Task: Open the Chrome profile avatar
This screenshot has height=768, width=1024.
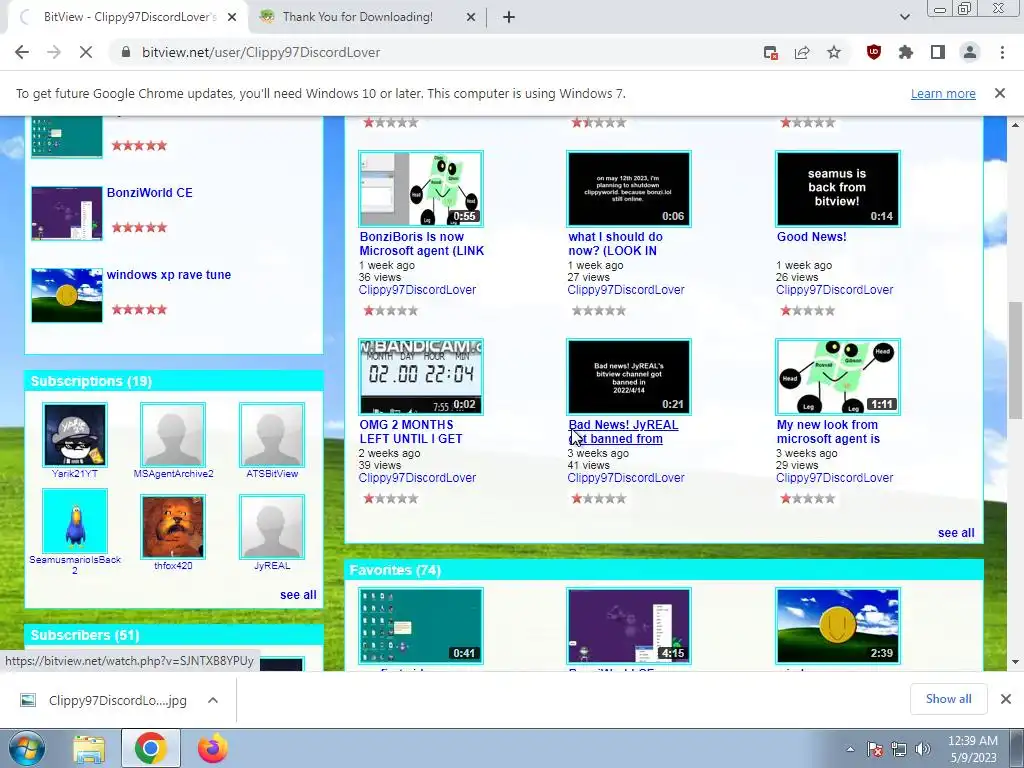Action: pos(970,53)
